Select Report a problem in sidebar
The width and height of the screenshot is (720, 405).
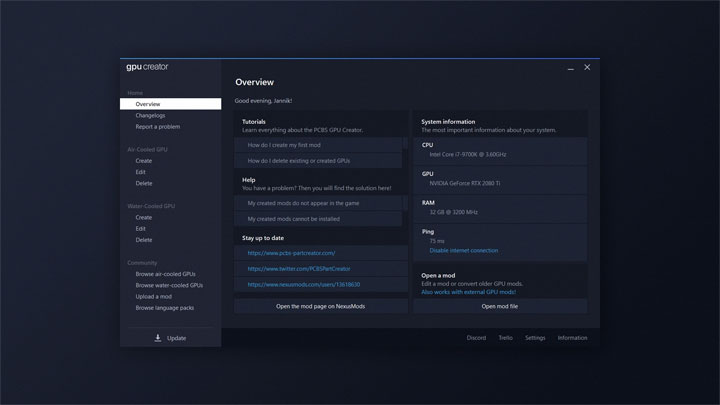coord(158,127)
